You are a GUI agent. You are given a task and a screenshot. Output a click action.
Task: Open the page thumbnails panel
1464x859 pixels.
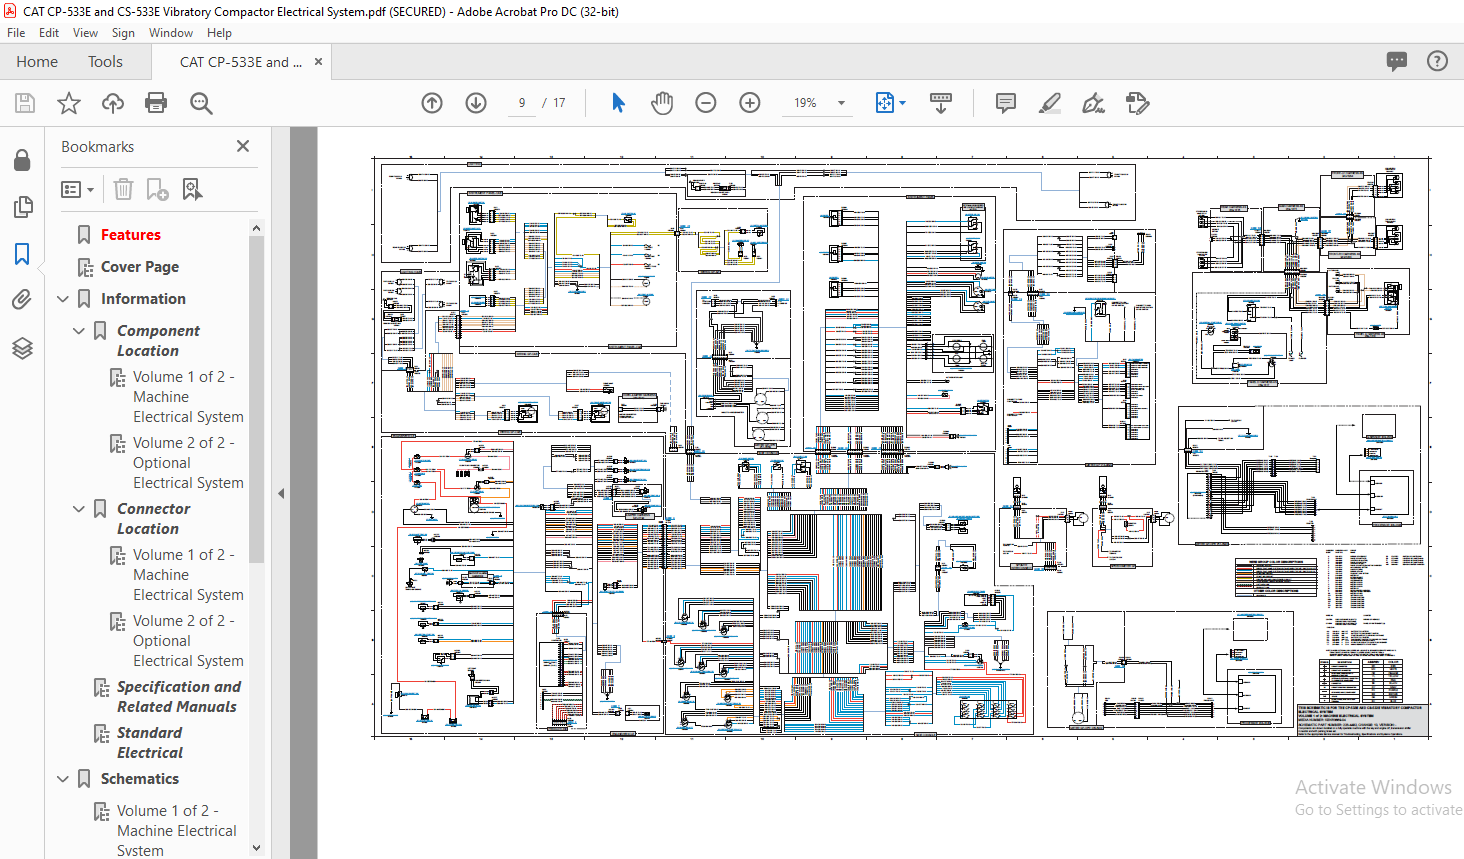22,207
